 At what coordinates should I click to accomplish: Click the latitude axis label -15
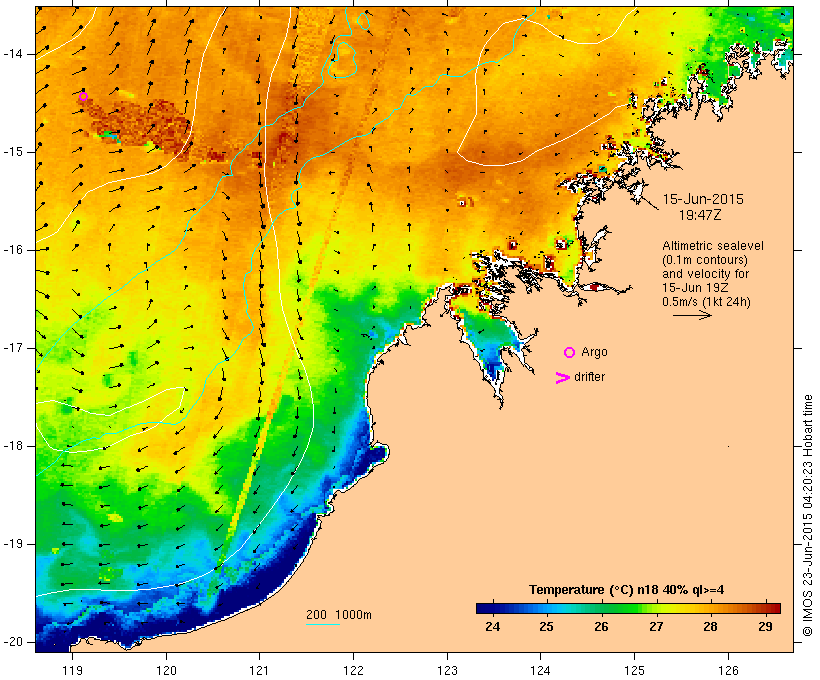click(x=12, y=152)
